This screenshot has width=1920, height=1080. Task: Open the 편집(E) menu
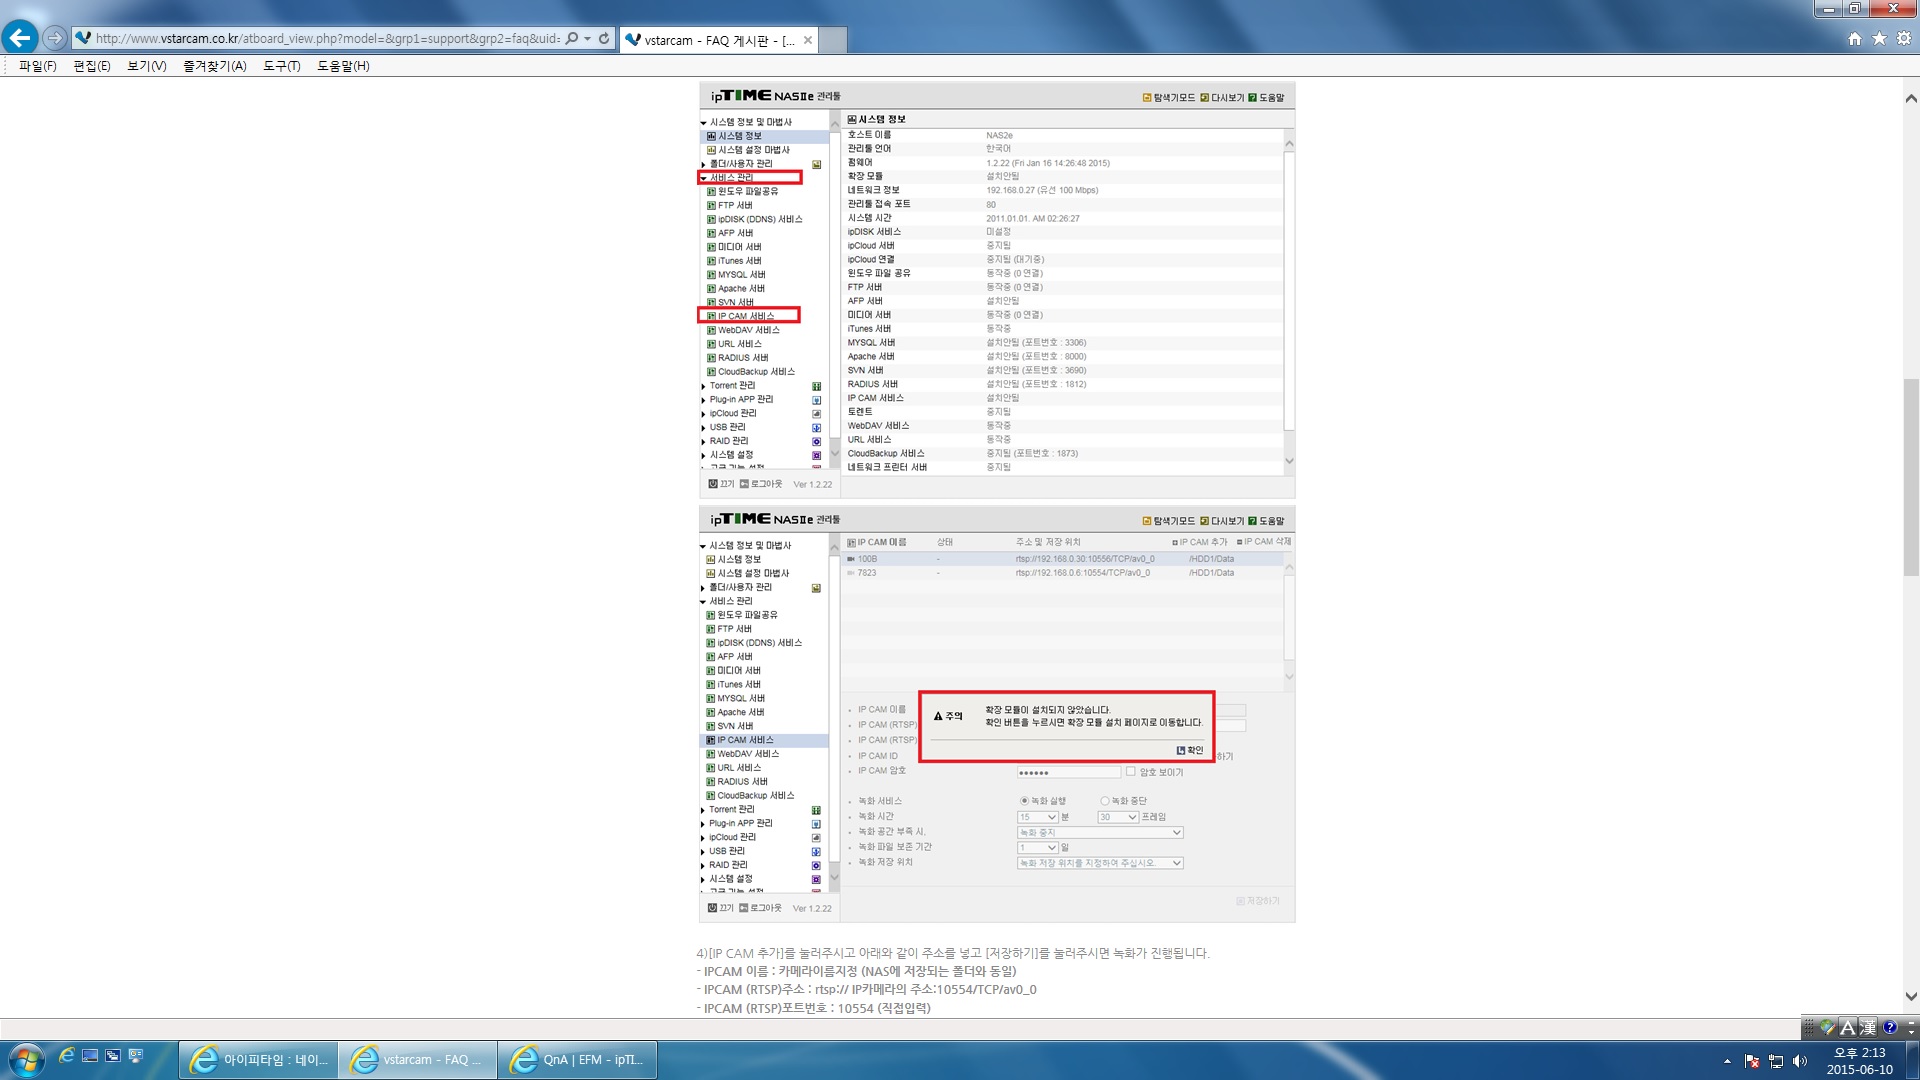coord(91,66)
